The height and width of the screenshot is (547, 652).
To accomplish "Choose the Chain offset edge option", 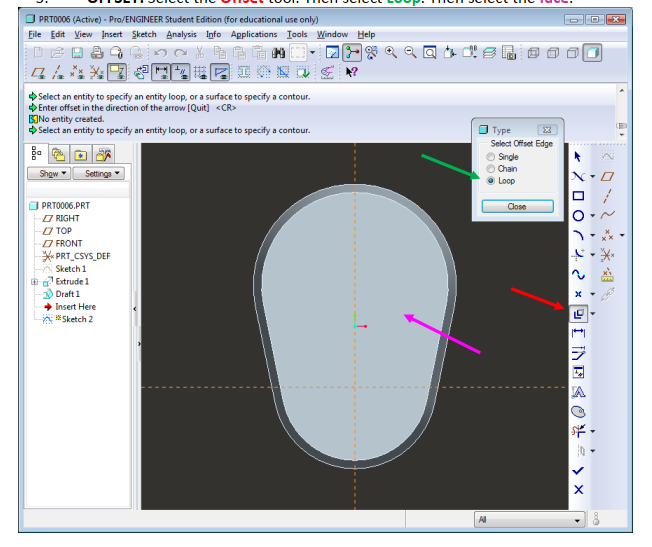I will click(x=490, y=169).
